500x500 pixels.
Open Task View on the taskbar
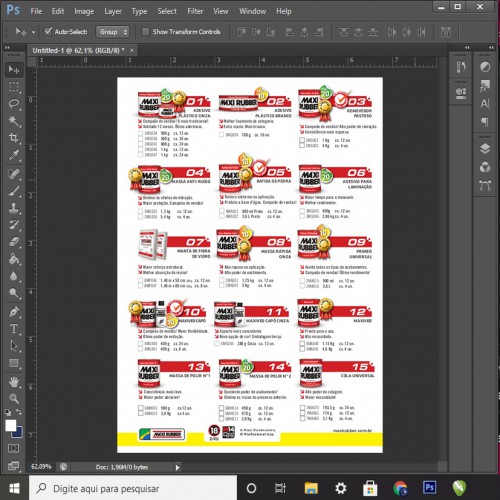tap(280, 489)
